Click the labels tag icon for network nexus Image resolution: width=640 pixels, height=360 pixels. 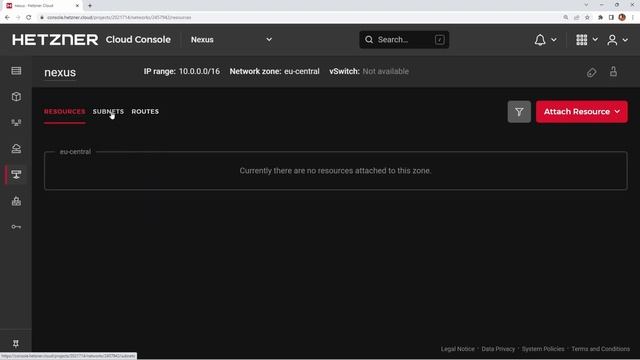(591, 72)
